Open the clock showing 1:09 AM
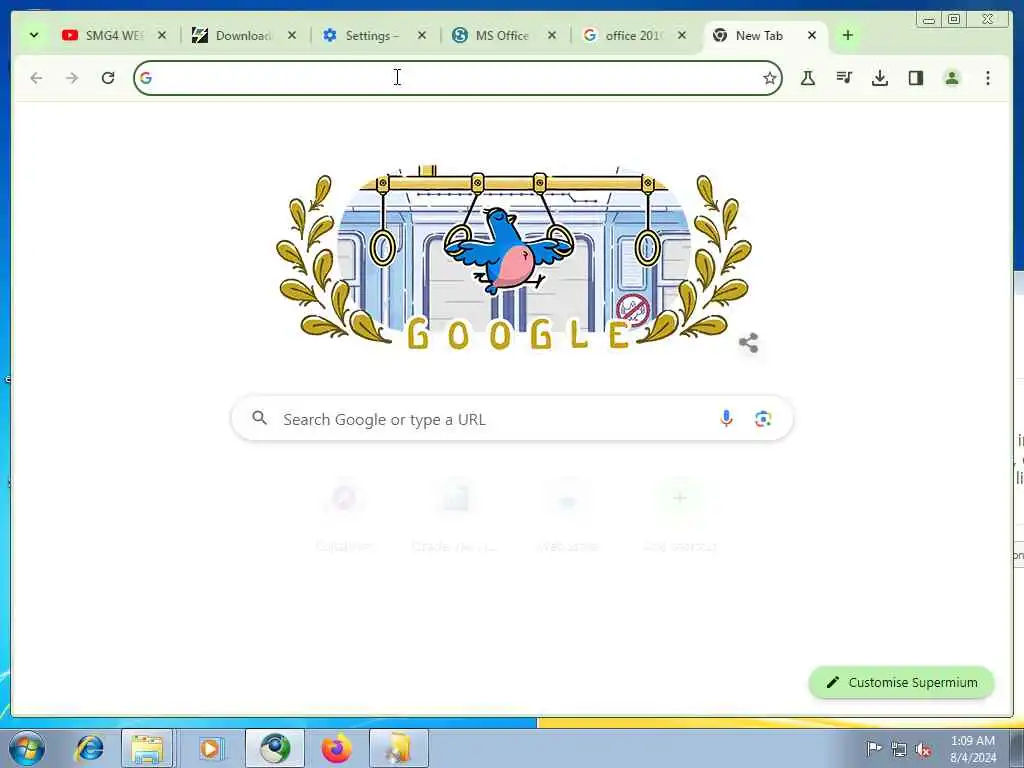The height and width of the screenshot is (768, 1024). pos(973,748)
